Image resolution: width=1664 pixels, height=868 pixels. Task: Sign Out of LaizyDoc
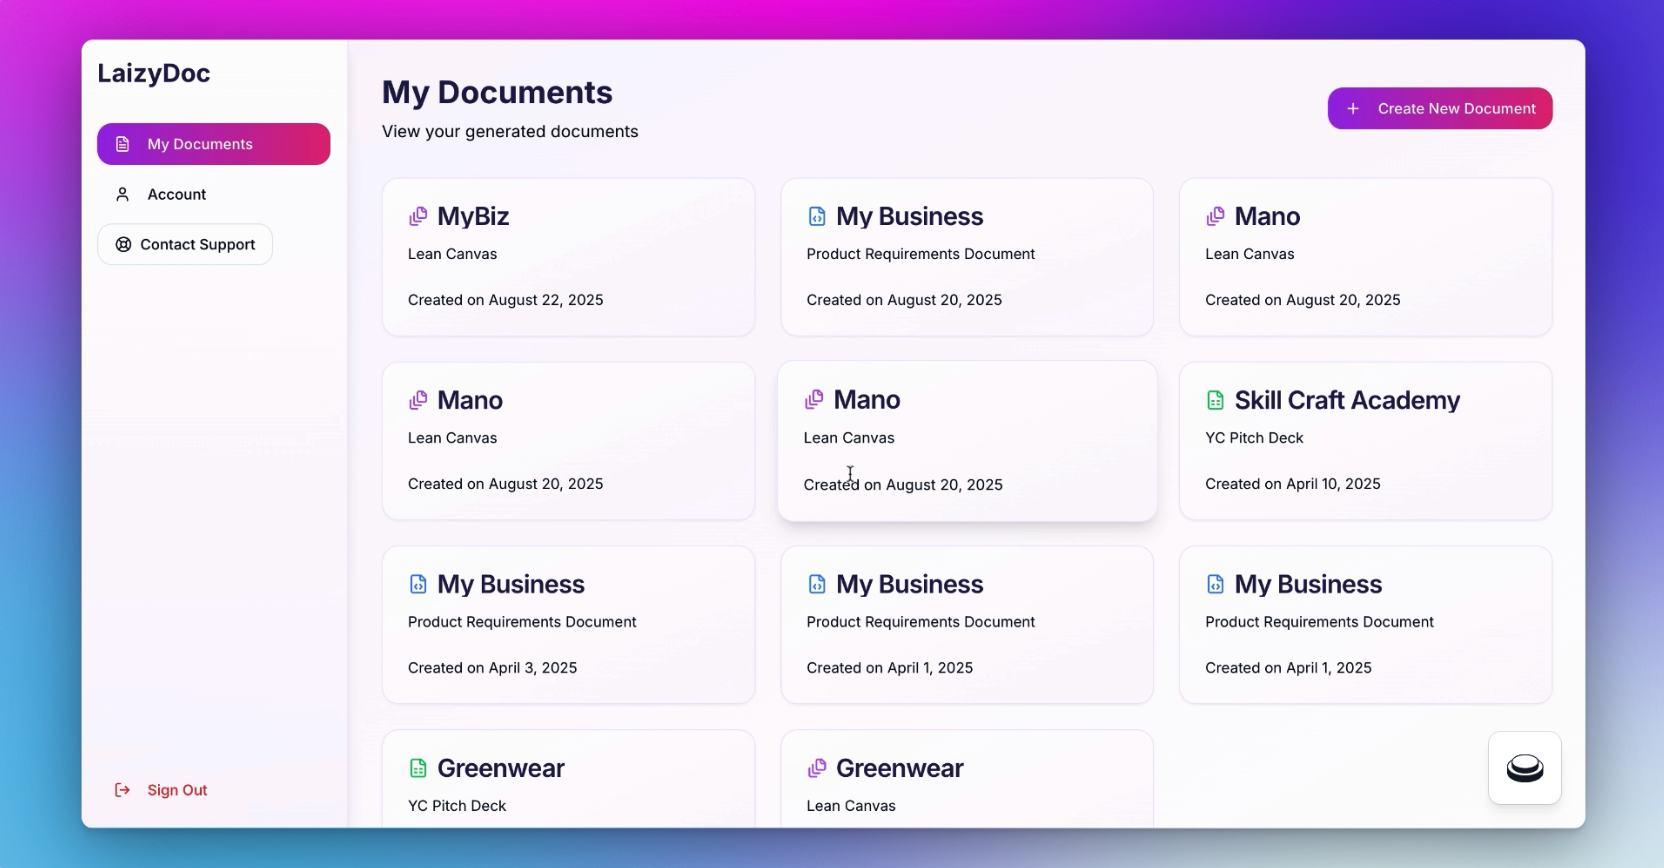(x=161, y=790)
